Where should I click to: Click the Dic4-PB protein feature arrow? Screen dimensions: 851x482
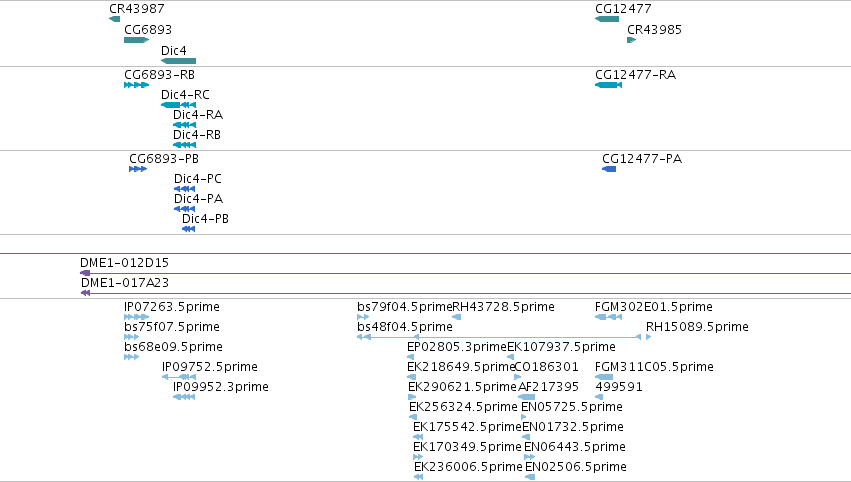tap(188, 229)
